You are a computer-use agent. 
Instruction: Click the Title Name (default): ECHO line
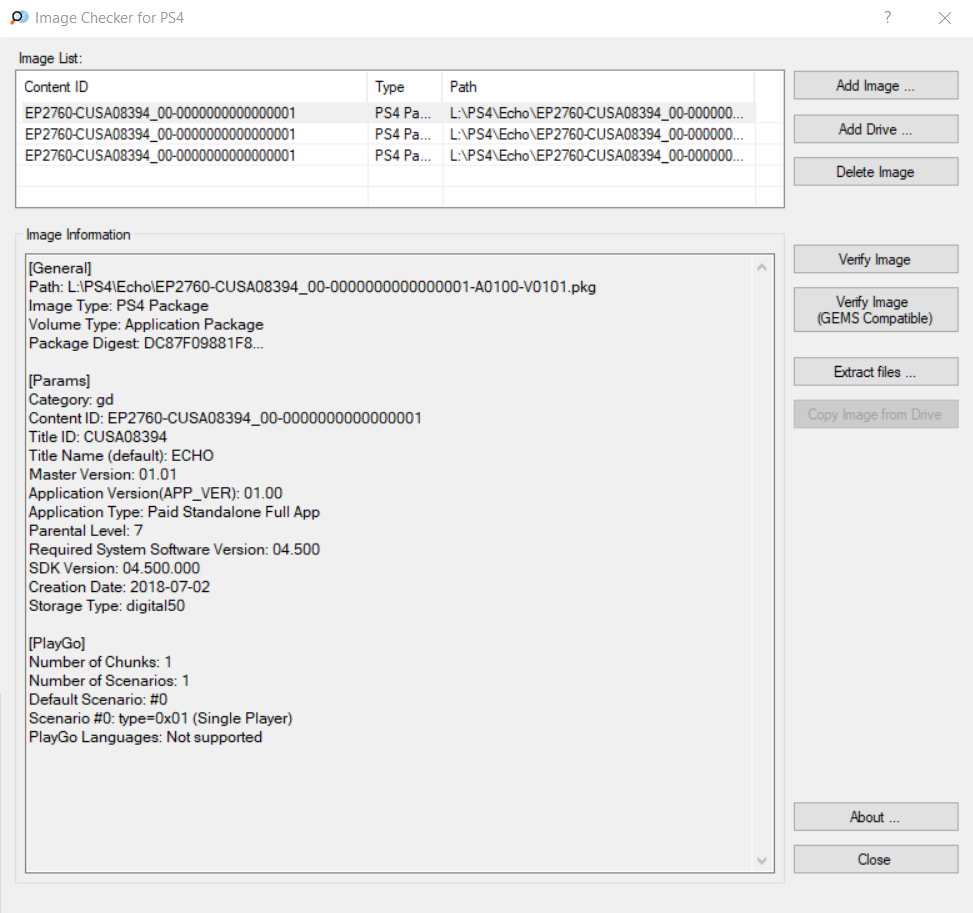tap(121, 456)
